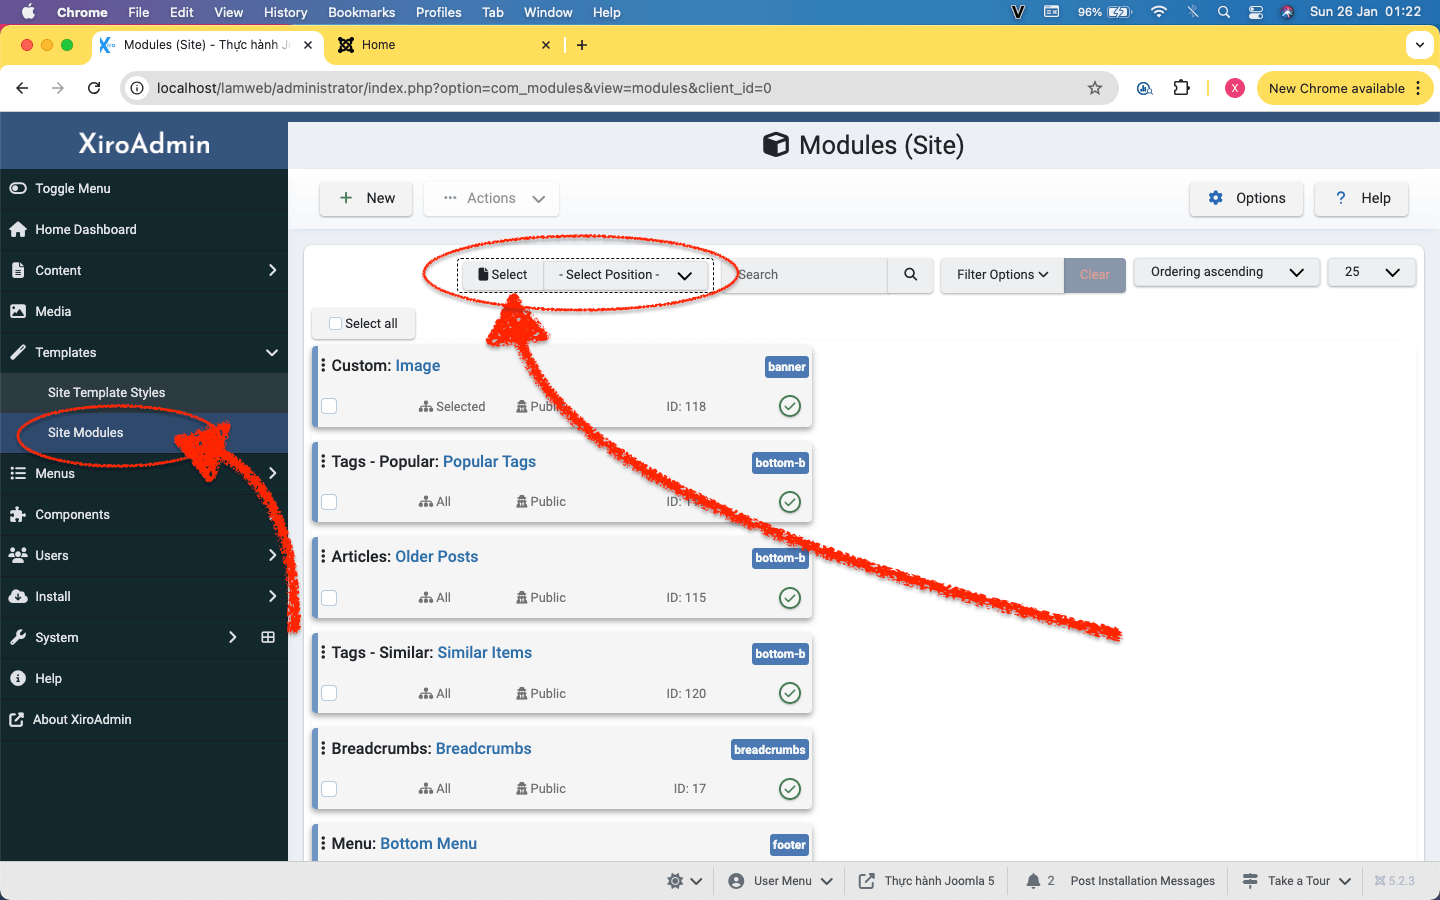Open the User Menu in status bar
The image size is (1440, 900).
tap(781, 881)
